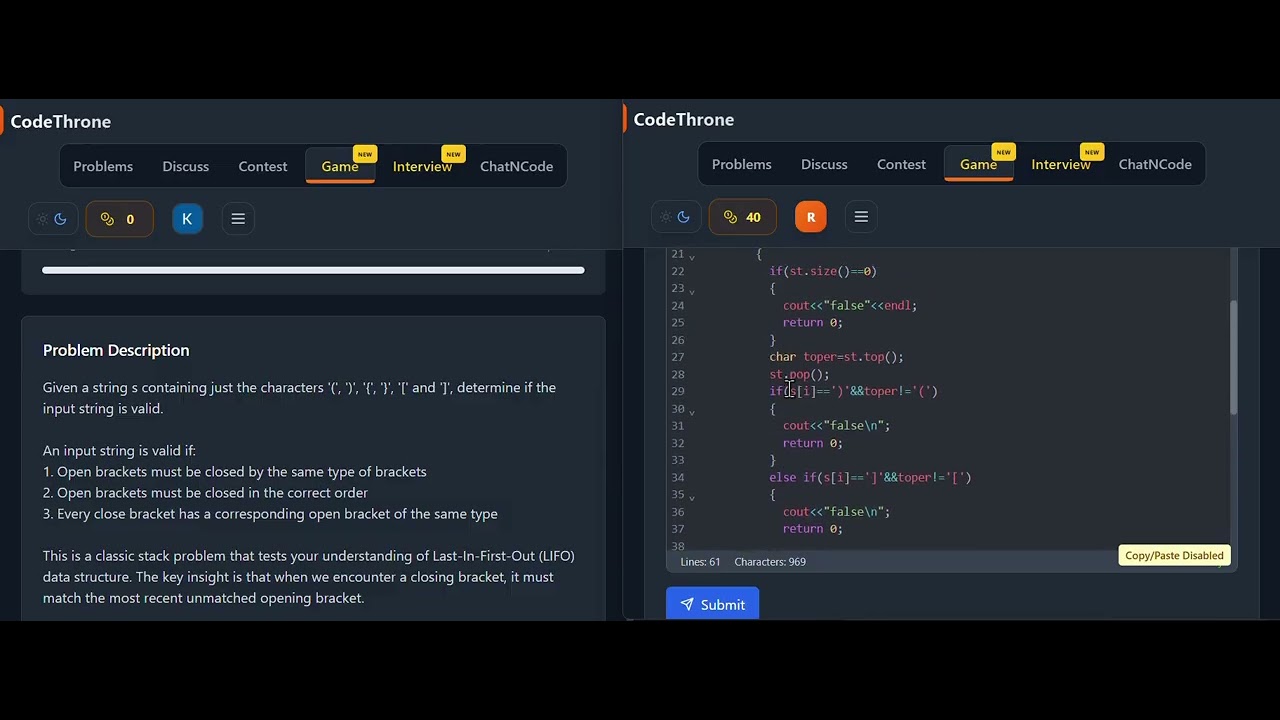Viewport: 1280px width, 720px height.
Task: Open ChatNCode tab in left CodeThrone window
Action: (516, 166)
